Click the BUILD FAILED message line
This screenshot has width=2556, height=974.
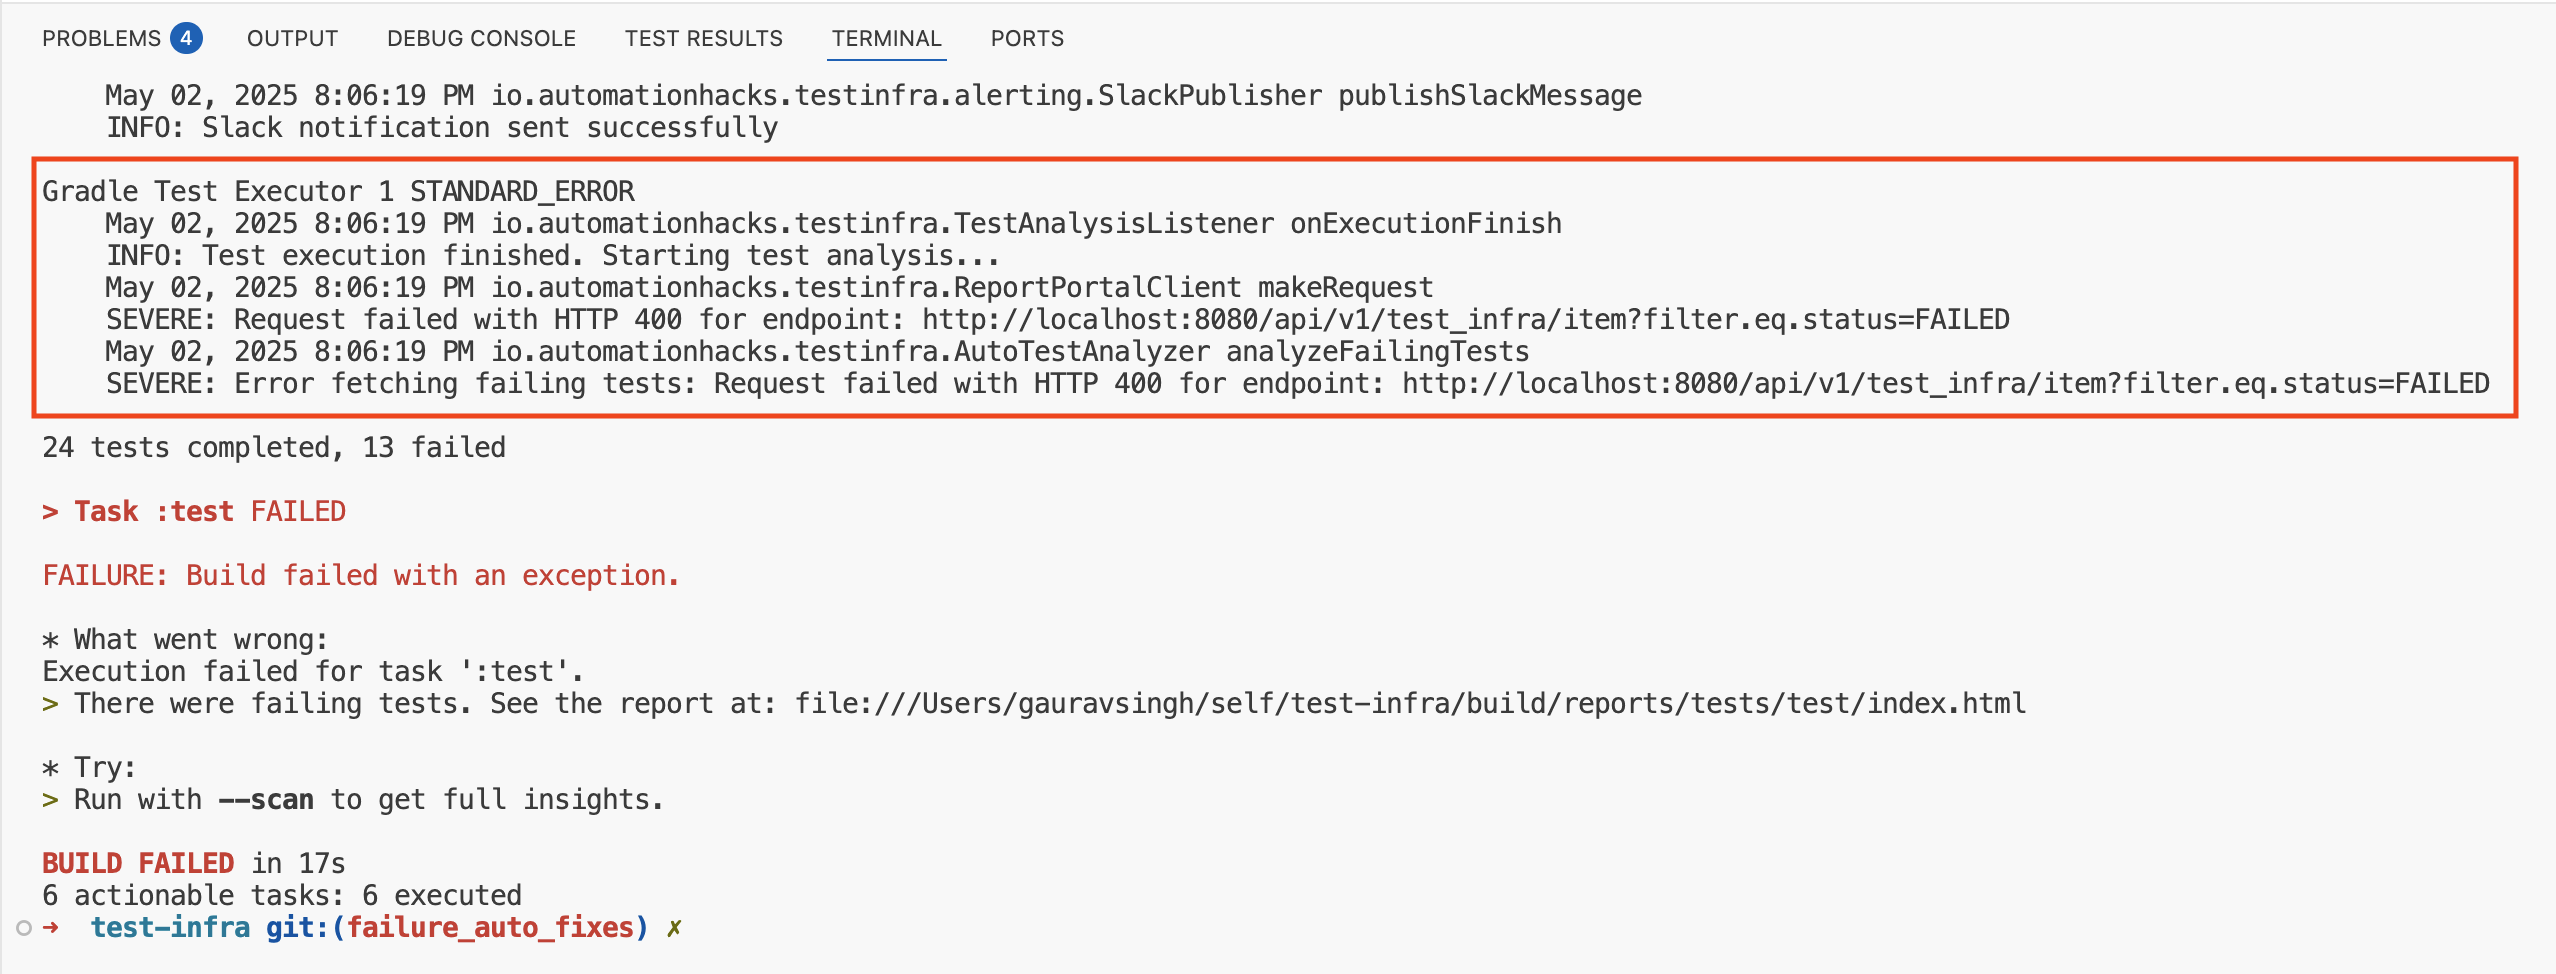pos(194,864)
